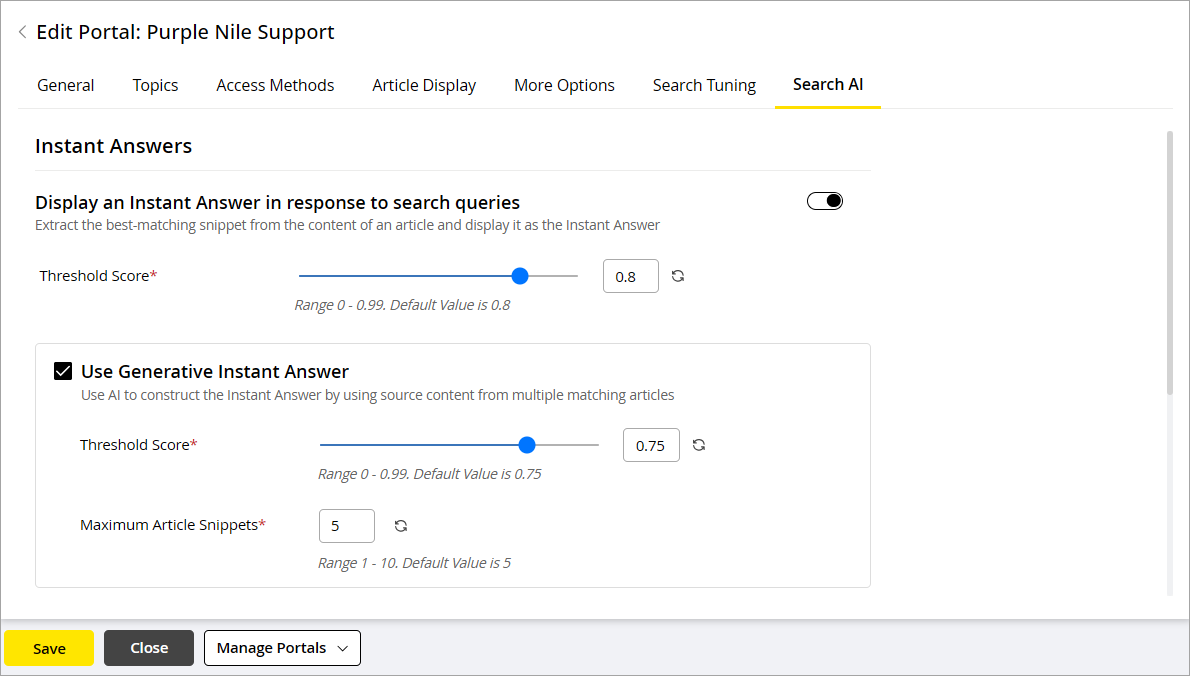Click the Maximum Article Snippets input field
This screenshot has width=1190, height=676.
(x=346, y=525)
